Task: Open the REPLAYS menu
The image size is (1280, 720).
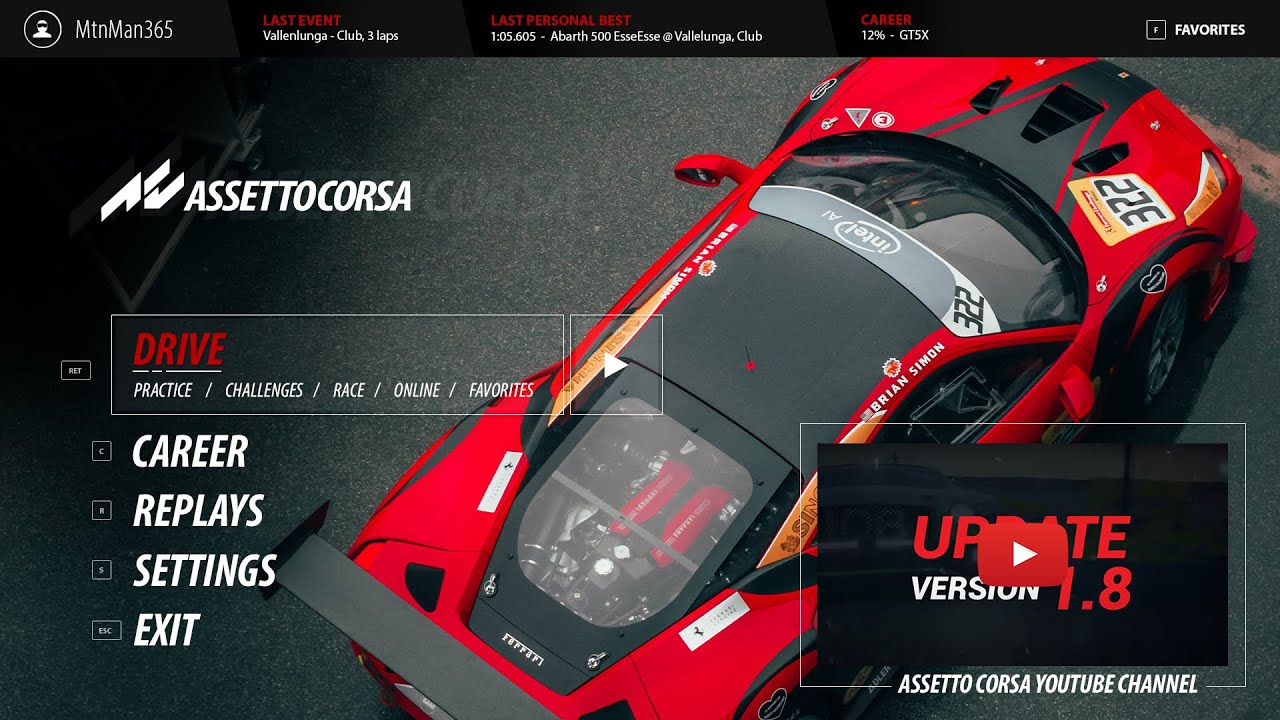Action: [198, 511]
